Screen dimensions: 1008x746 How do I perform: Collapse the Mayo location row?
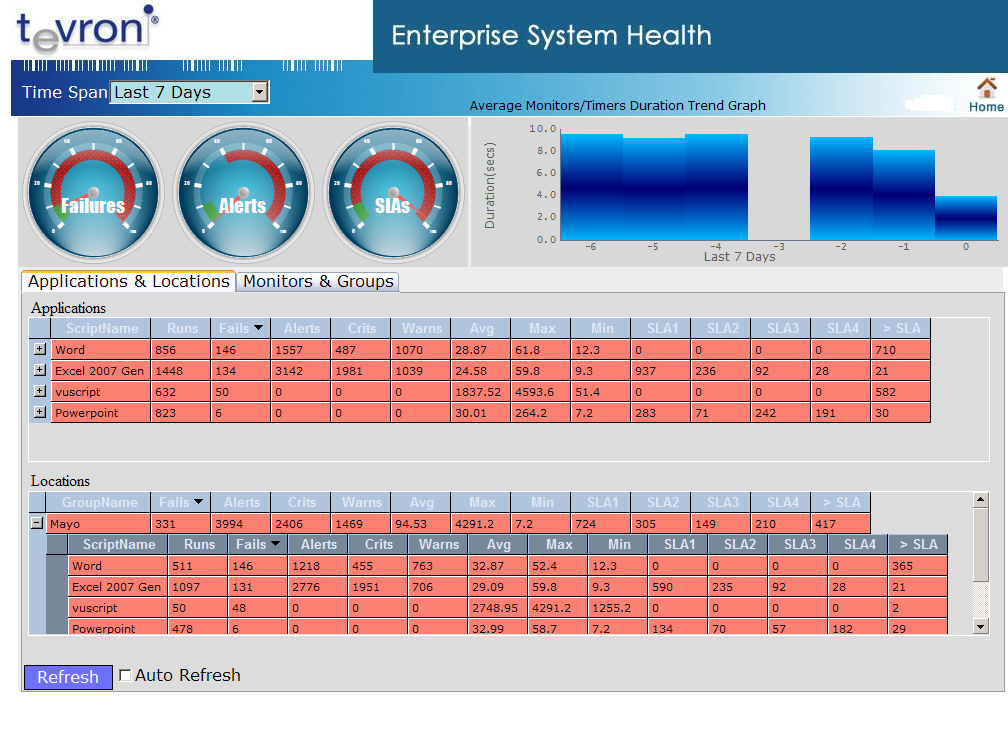(x=37, y=523)
